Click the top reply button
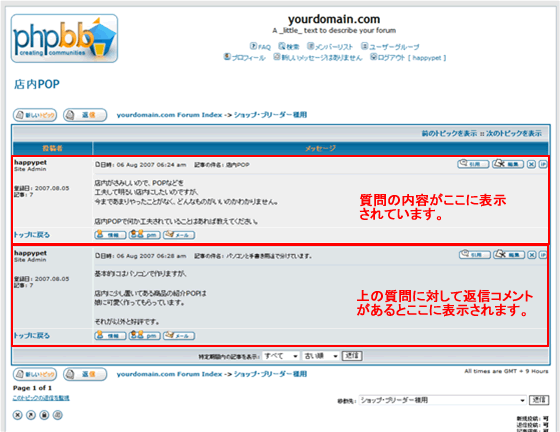Image resolution: width=560 pixels, height=432 pixels. (x=85, y=115)
